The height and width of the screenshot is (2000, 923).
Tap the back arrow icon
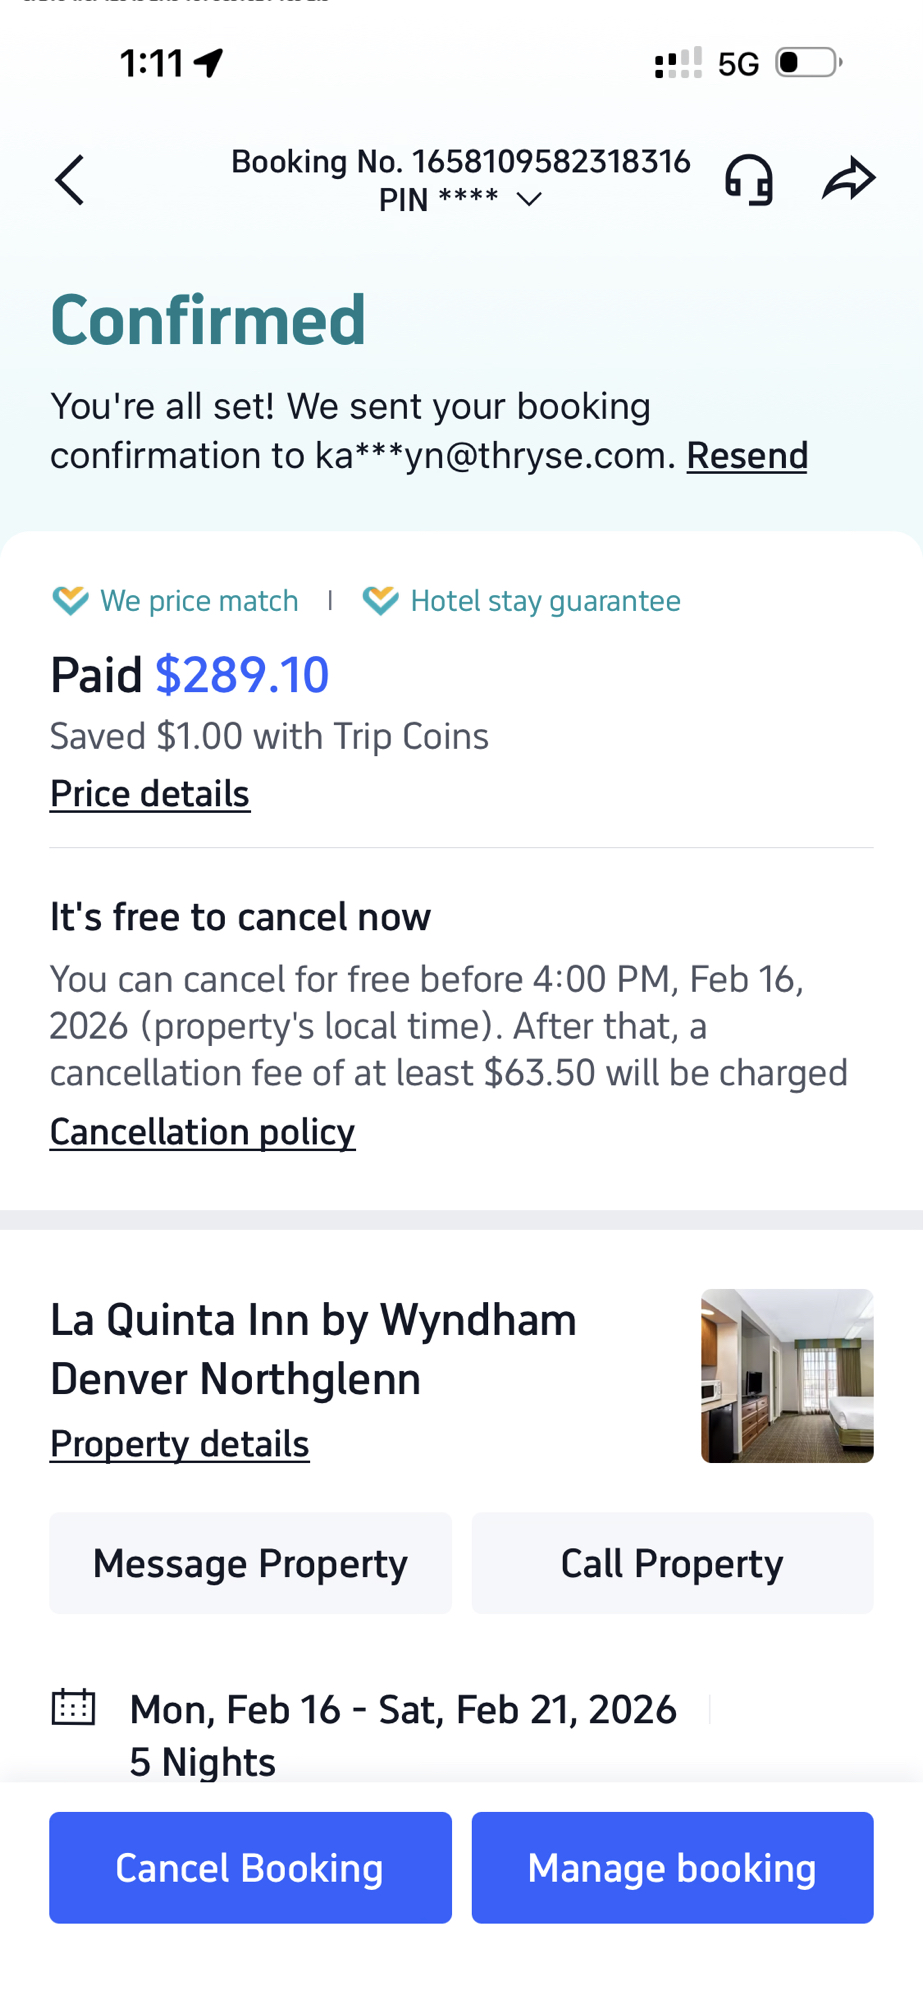point(69,180)
